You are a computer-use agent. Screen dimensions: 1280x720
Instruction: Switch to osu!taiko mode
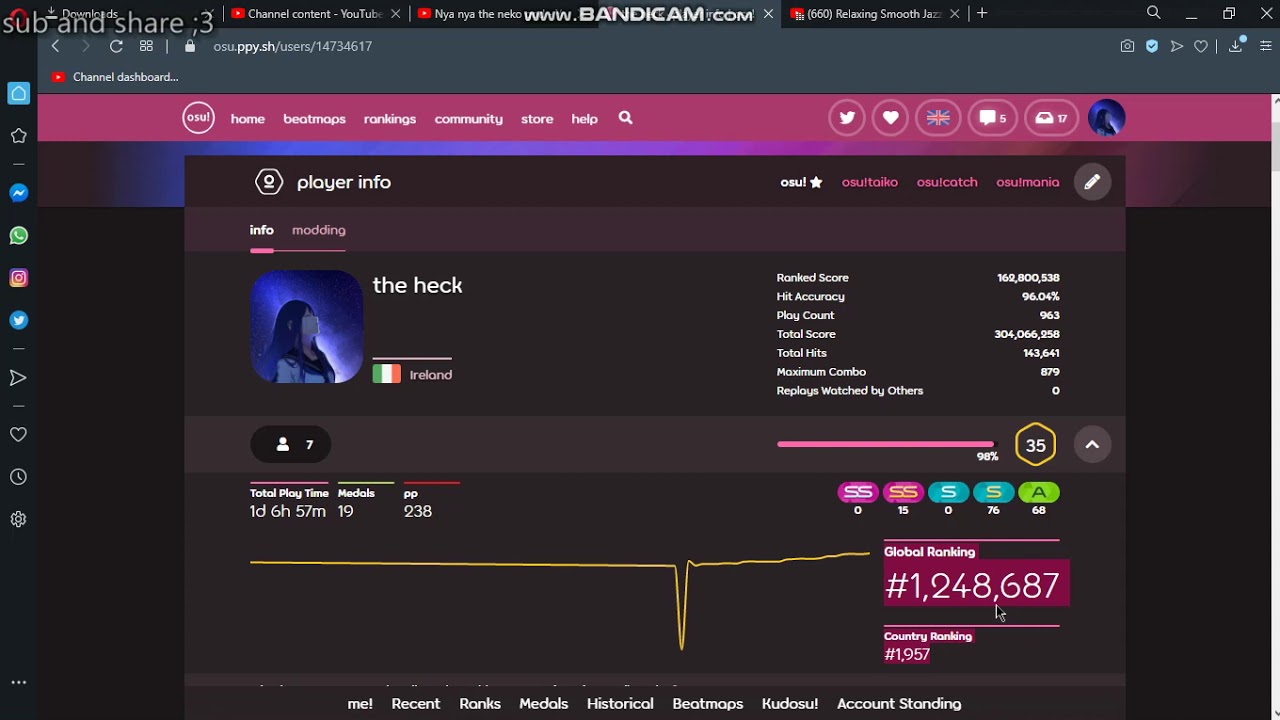pos(870,182)
